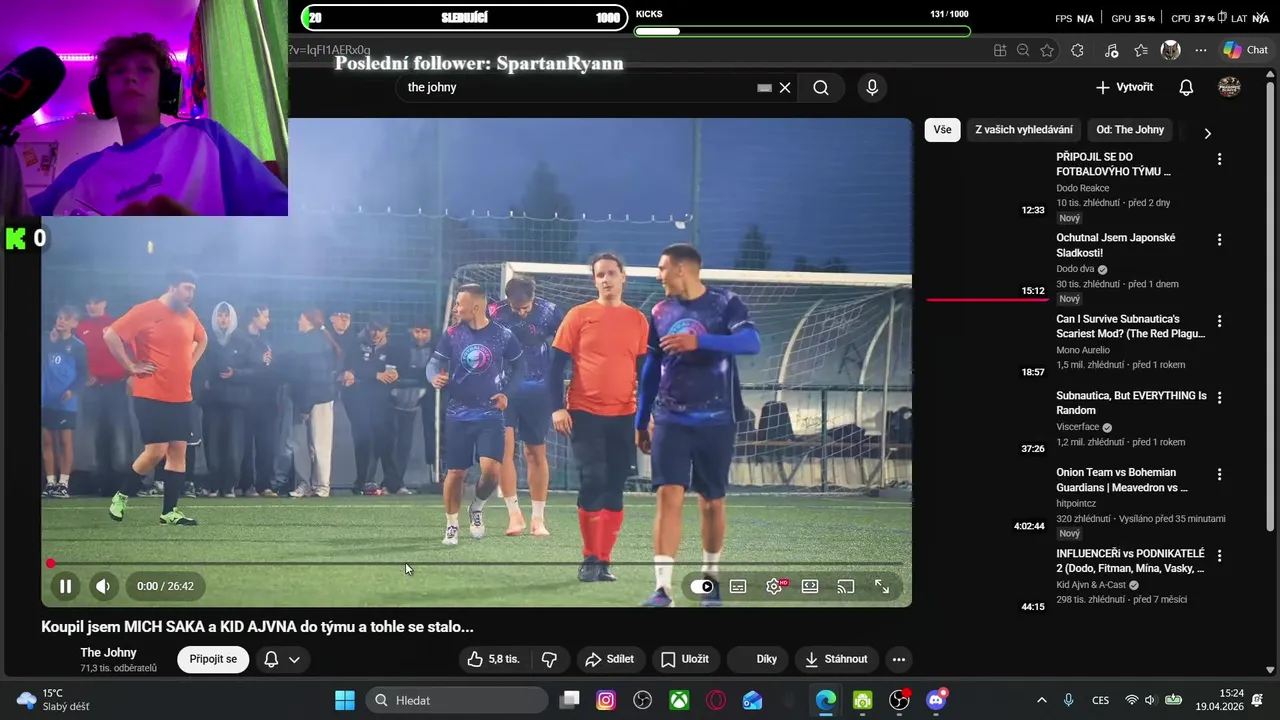This screenshot has width=1280, height=720.
Task: Join the channel via Připojit se
Action: [x=213, y=659]
